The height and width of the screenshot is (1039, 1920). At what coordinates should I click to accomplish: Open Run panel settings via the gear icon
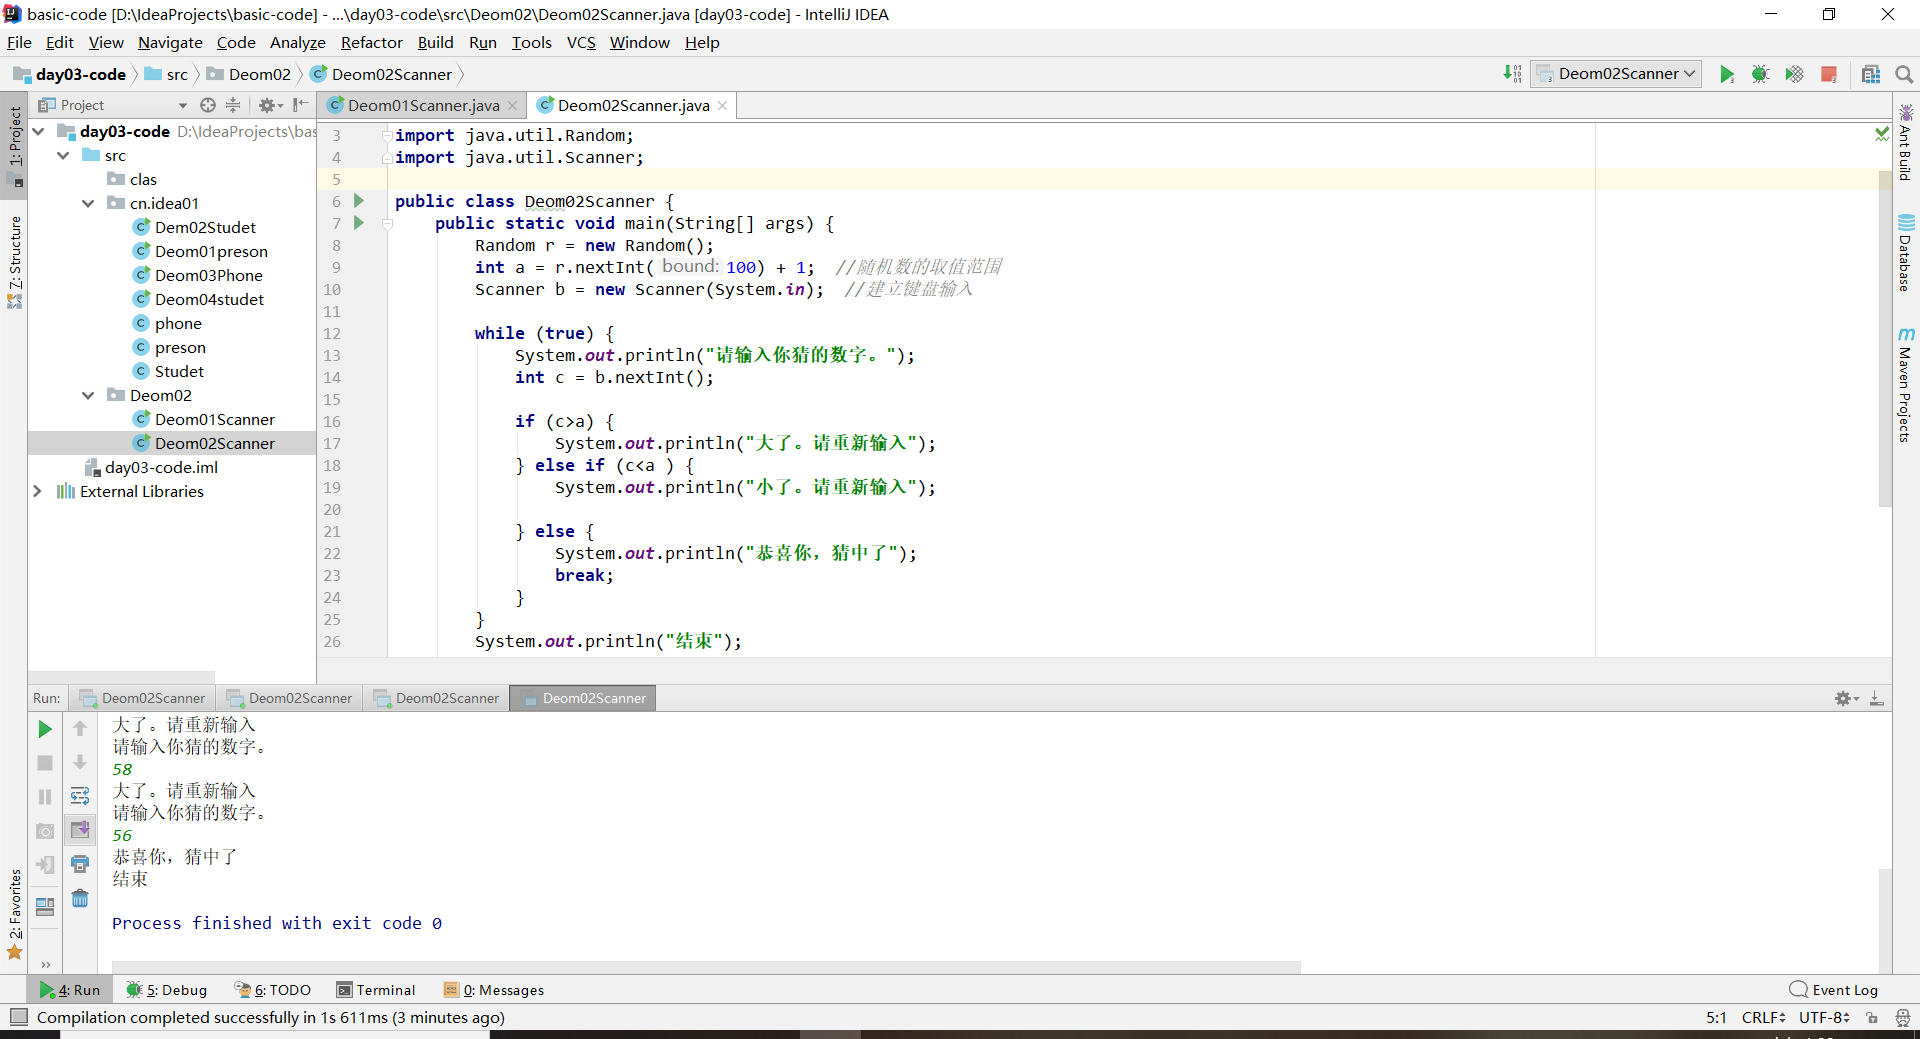click(1846, 698)
